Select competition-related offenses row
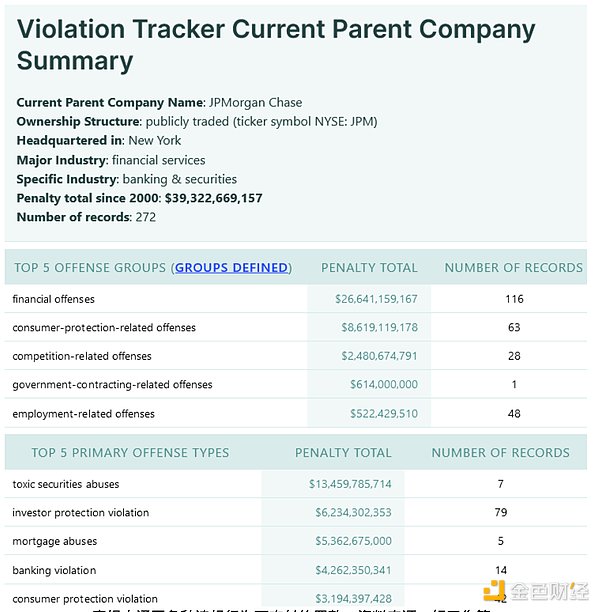 click(x=82, y=356)
